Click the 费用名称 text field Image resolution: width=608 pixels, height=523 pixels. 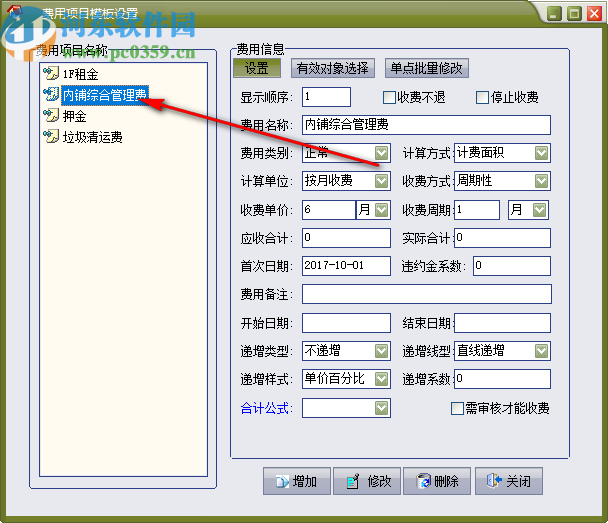pos(426,125)
